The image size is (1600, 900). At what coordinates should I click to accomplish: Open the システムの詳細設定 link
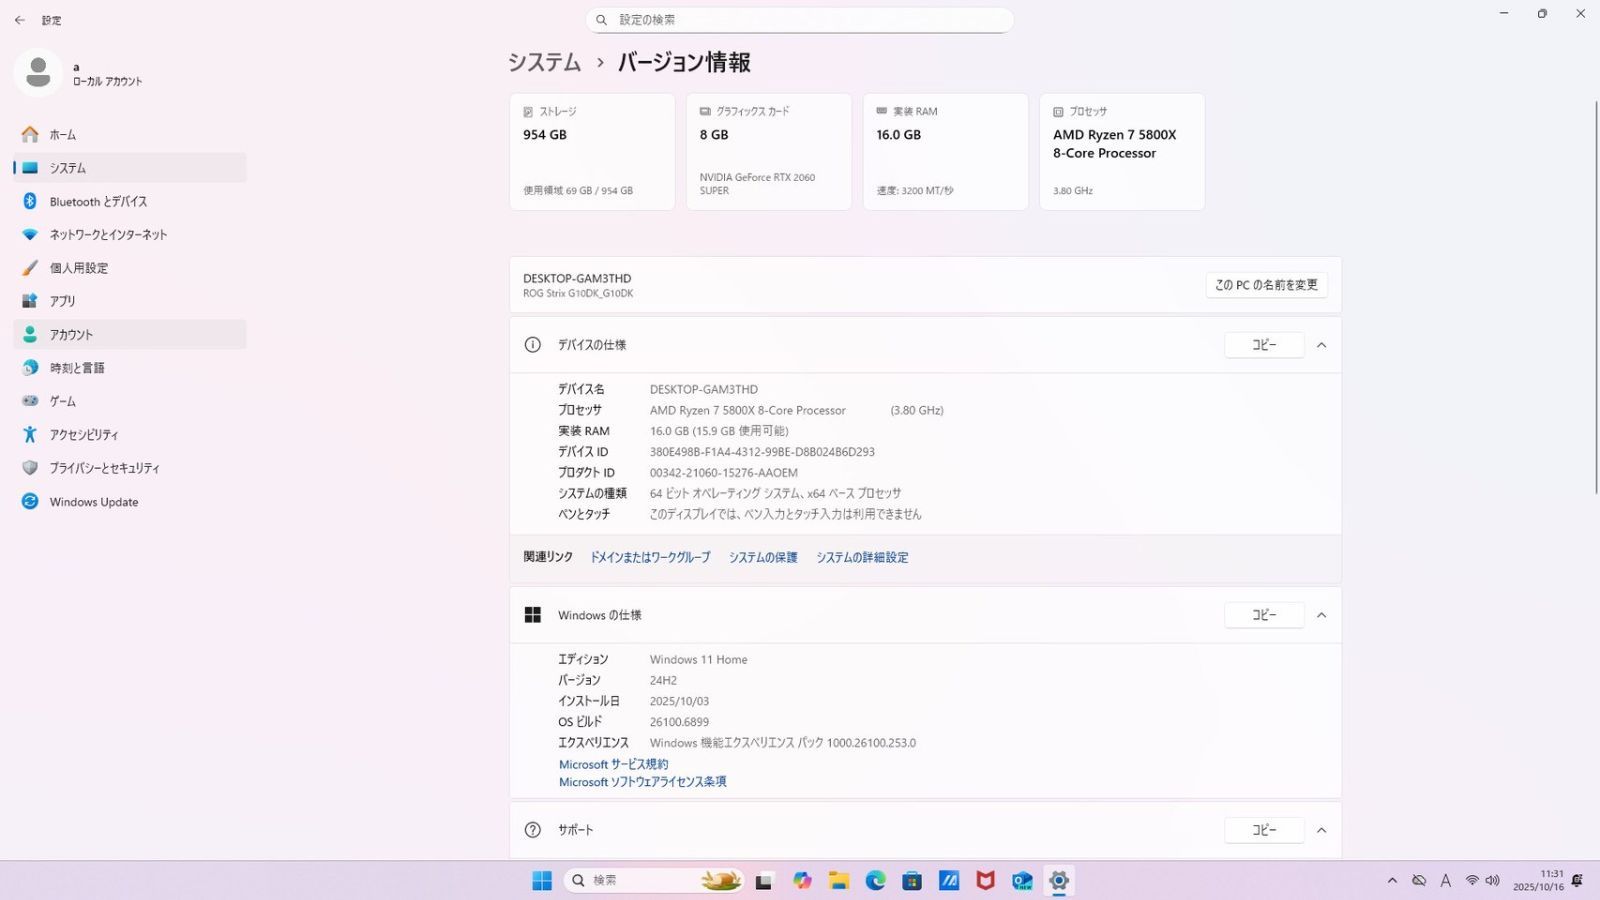[862, 557]
